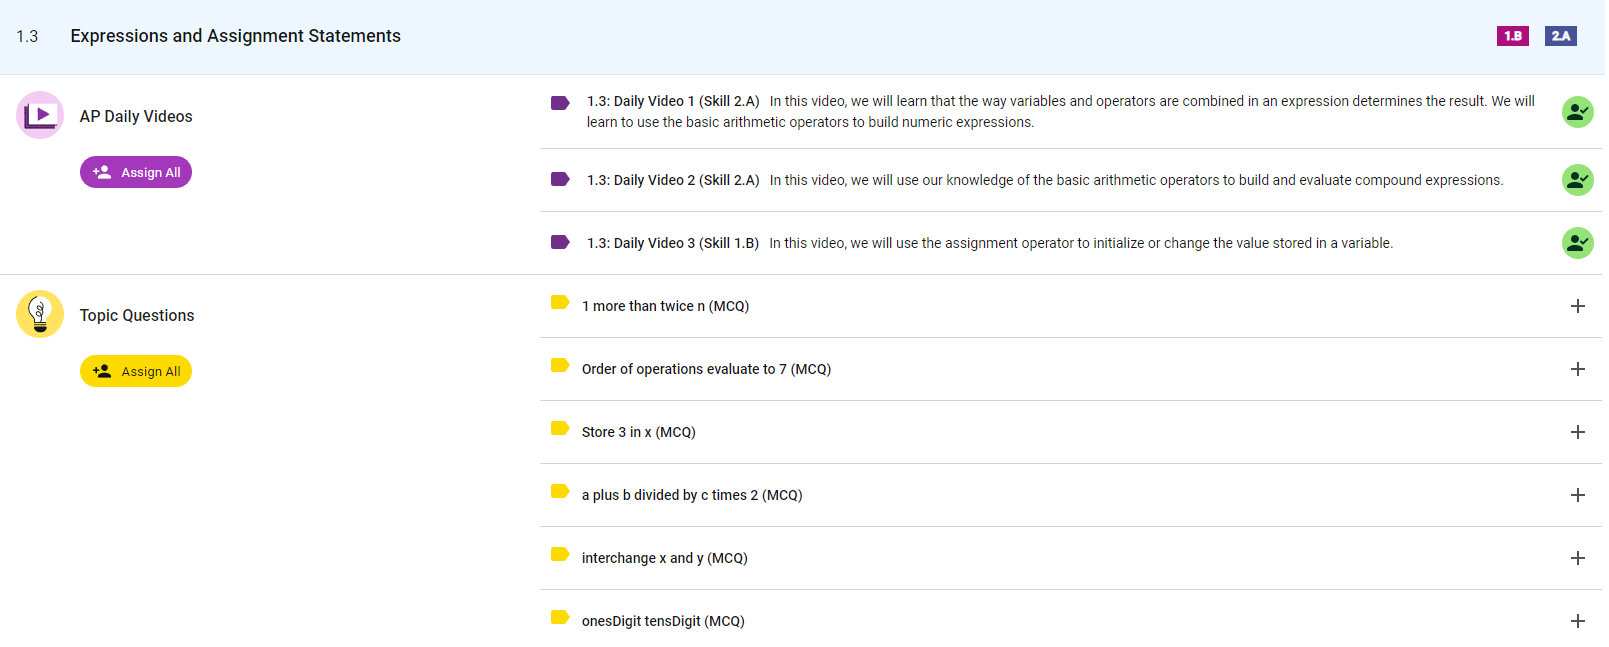Toggle assigned status for Daily Video 2
The image size is (1609, 647).
coord(1577,180)
